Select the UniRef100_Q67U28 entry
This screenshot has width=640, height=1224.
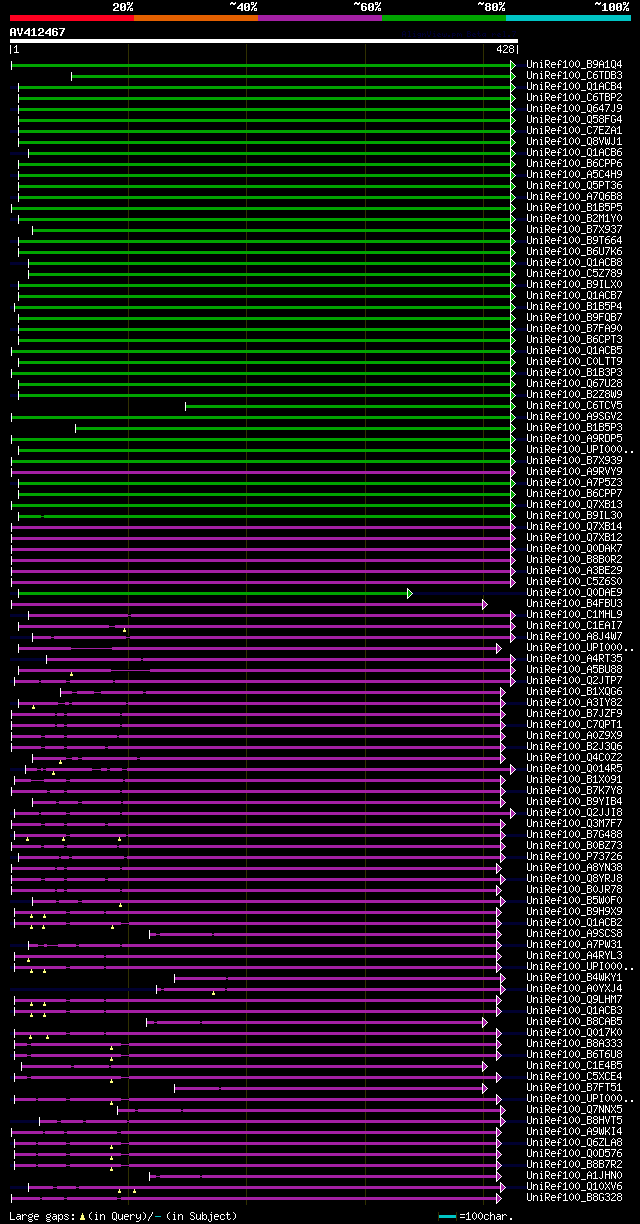click(x=574, y=383)
